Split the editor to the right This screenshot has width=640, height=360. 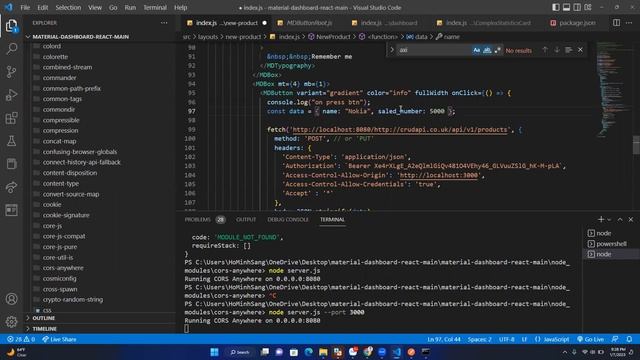coord(616,23)
